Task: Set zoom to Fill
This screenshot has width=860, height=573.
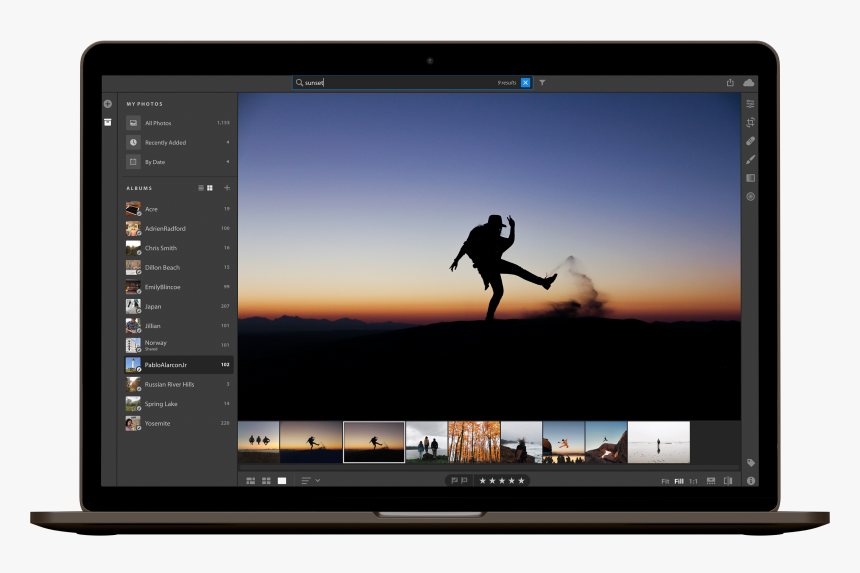Action: [679, 481]
